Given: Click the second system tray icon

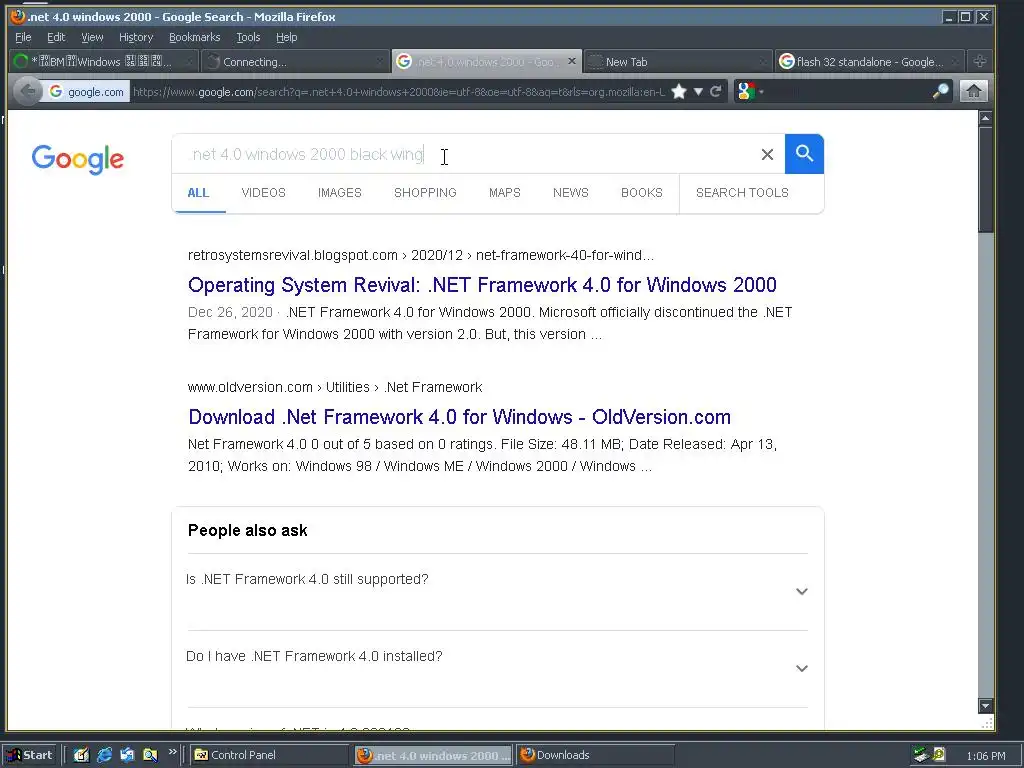Looking at the screenshot, I should coord(939,755).
